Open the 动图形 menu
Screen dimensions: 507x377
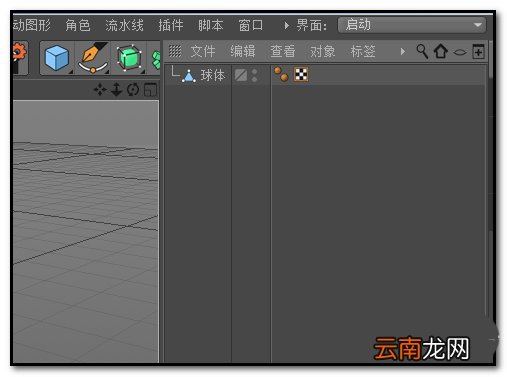[32, 25]
